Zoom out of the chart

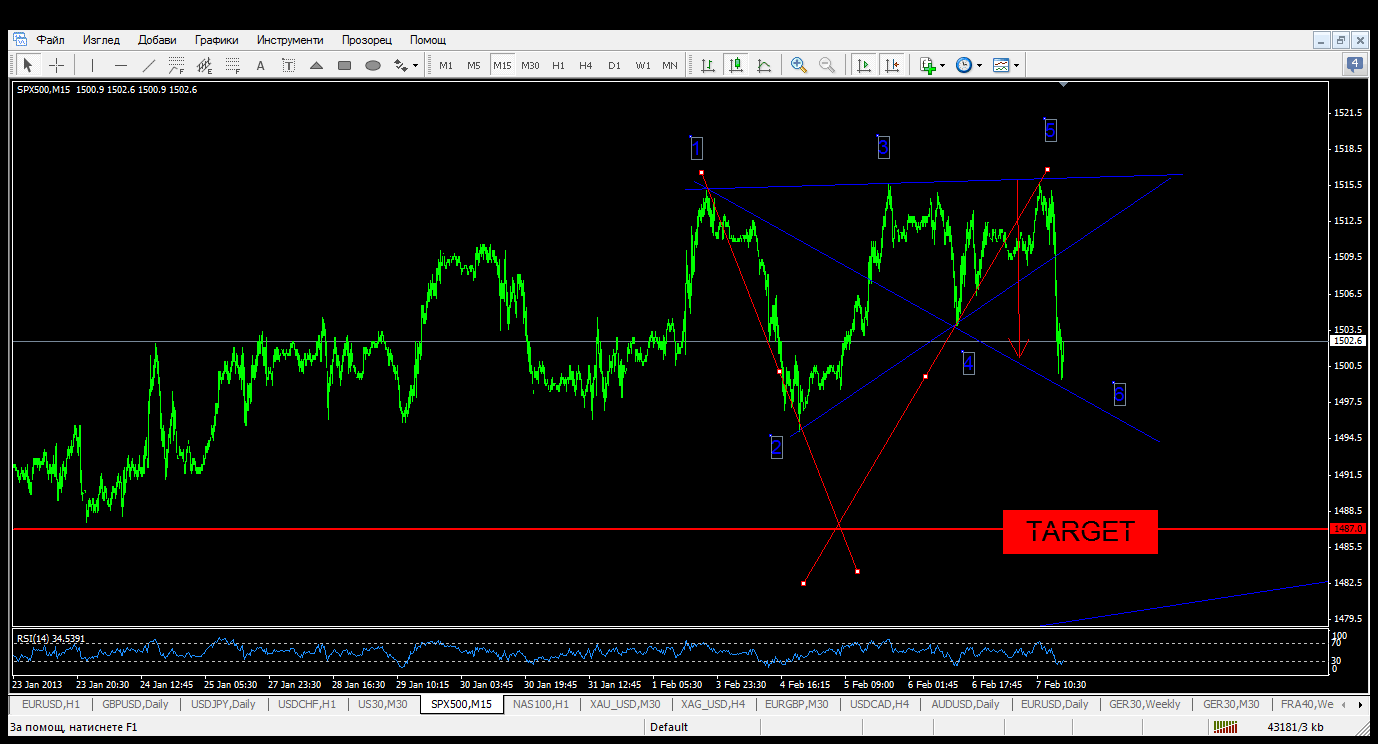point(827,65)
